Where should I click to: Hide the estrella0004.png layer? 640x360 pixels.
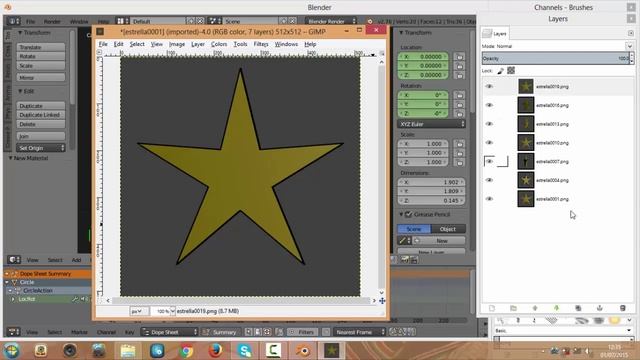489,180
